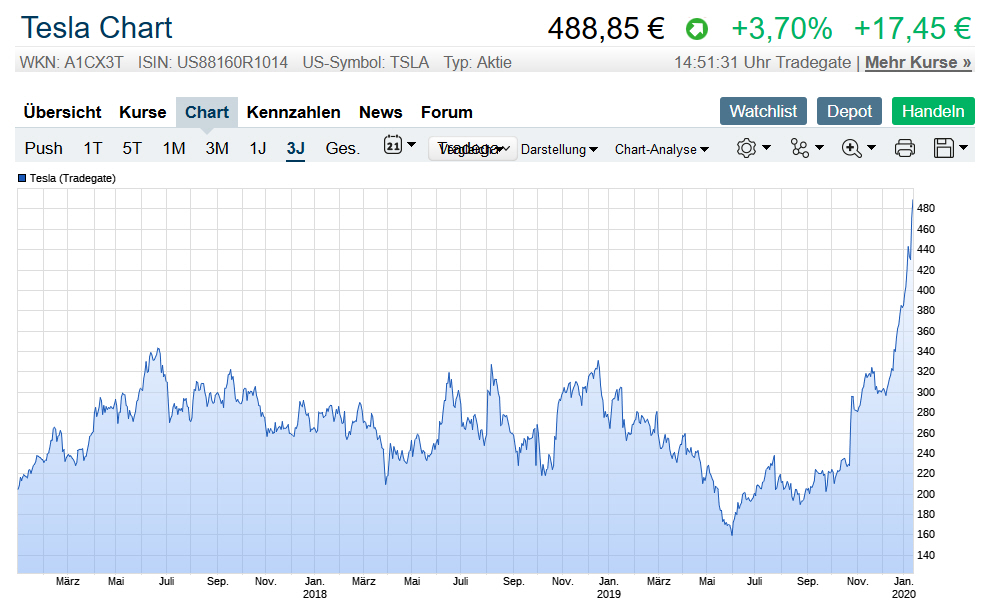Select the 3M time range

(x=217, y=148)
